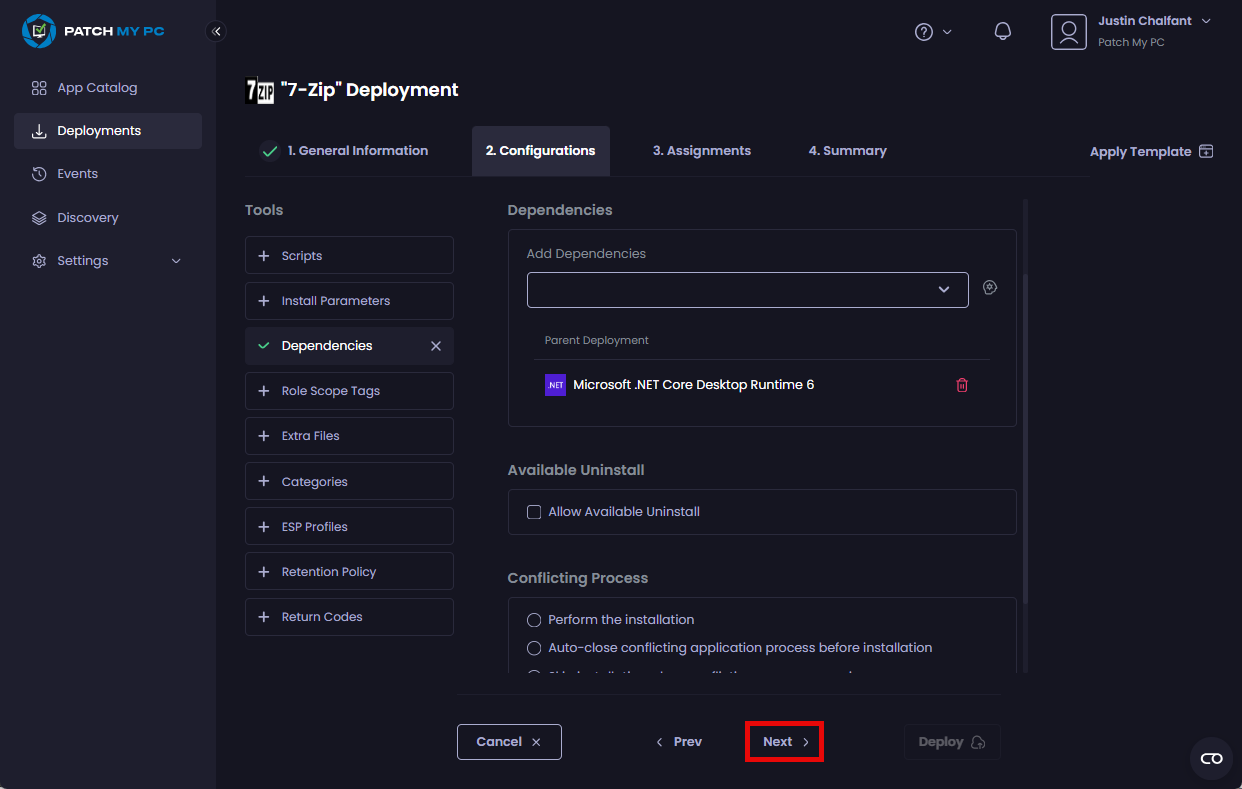Click the icon beside the dependencies dropdown
This screenshot has height=789, width=1242.
pyautogui.click(x=990, y=288)
